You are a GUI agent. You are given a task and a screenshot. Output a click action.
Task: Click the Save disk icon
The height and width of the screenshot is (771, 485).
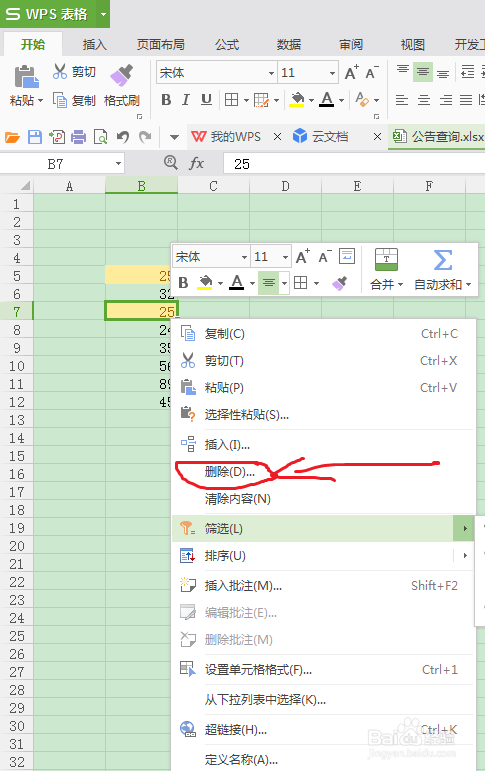[34, 137]
